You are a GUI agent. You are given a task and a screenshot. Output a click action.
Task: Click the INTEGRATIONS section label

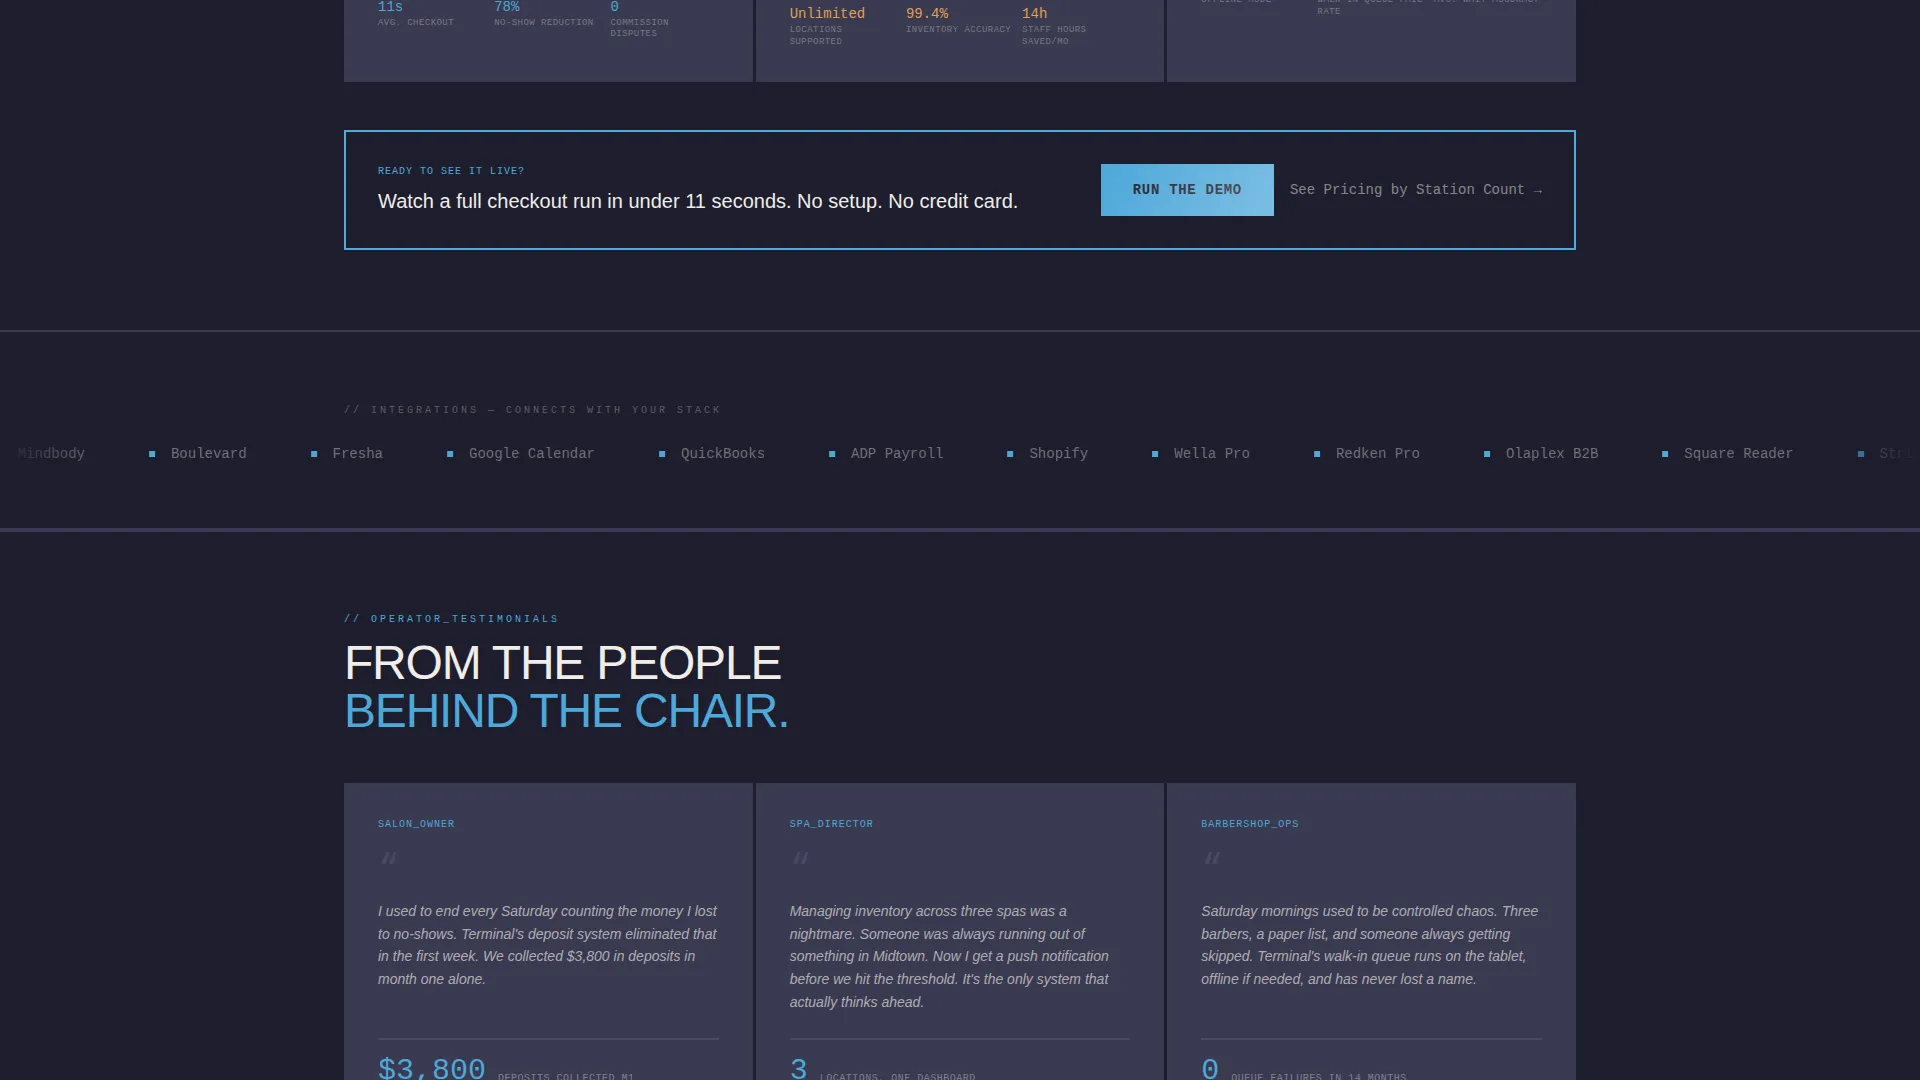point(532,410)
